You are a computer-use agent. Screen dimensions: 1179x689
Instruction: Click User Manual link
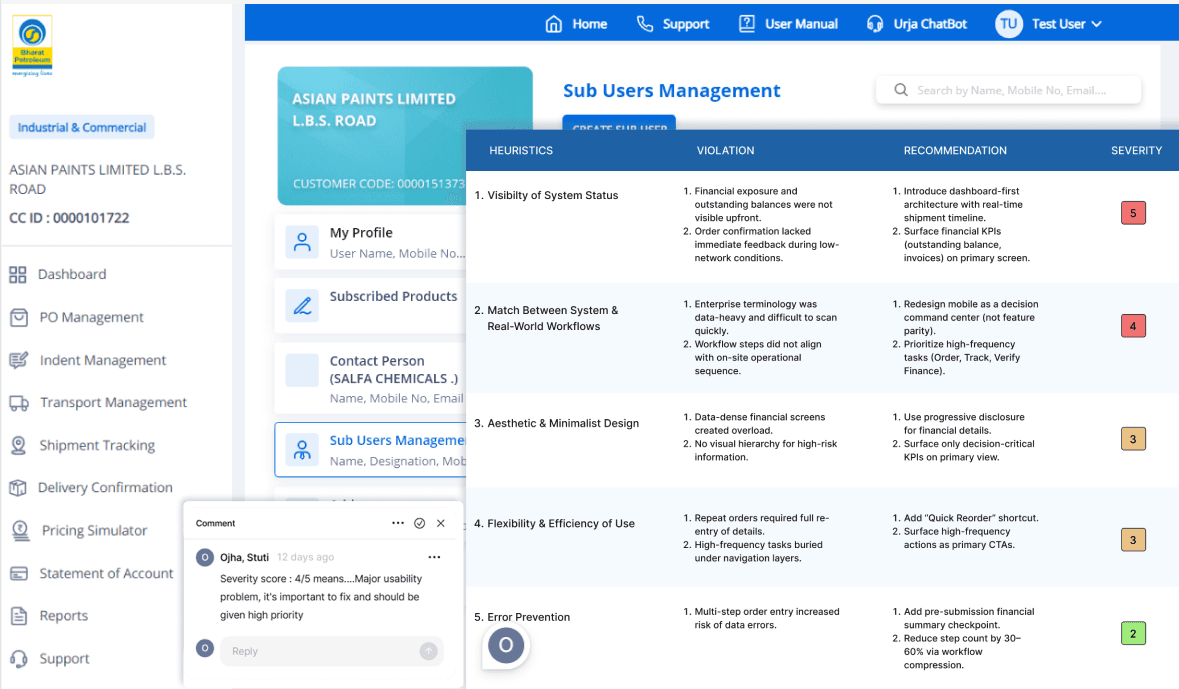(x=802, y=24)
